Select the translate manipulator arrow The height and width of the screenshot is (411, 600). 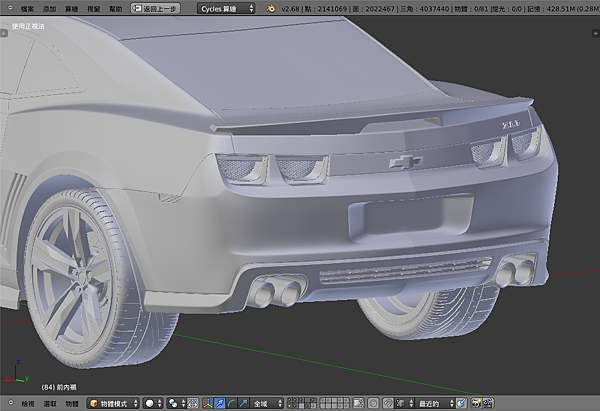[x=220, y=403]
